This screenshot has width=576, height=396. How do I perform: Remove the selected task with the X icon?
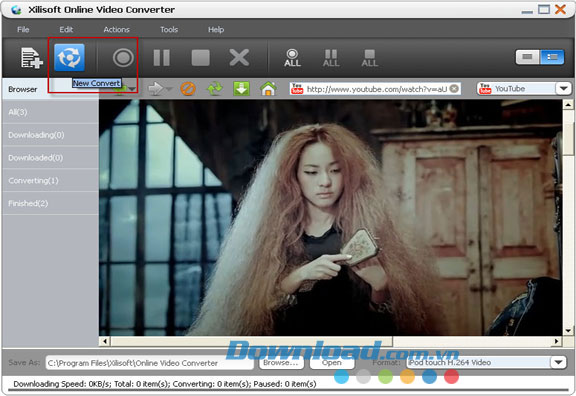(239, 58)
